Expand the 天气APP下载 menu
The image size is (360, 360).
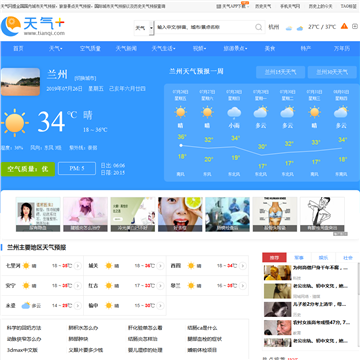[233, 6]
